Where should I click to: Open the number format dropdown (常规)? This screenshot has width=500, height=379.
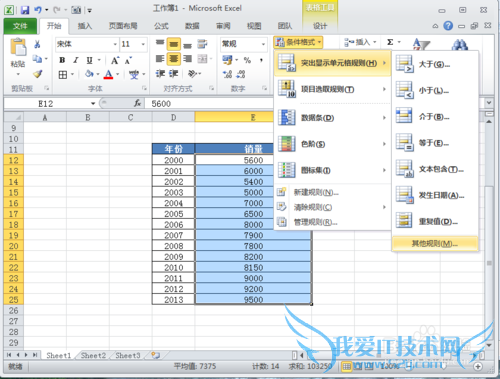click(263, 44)
